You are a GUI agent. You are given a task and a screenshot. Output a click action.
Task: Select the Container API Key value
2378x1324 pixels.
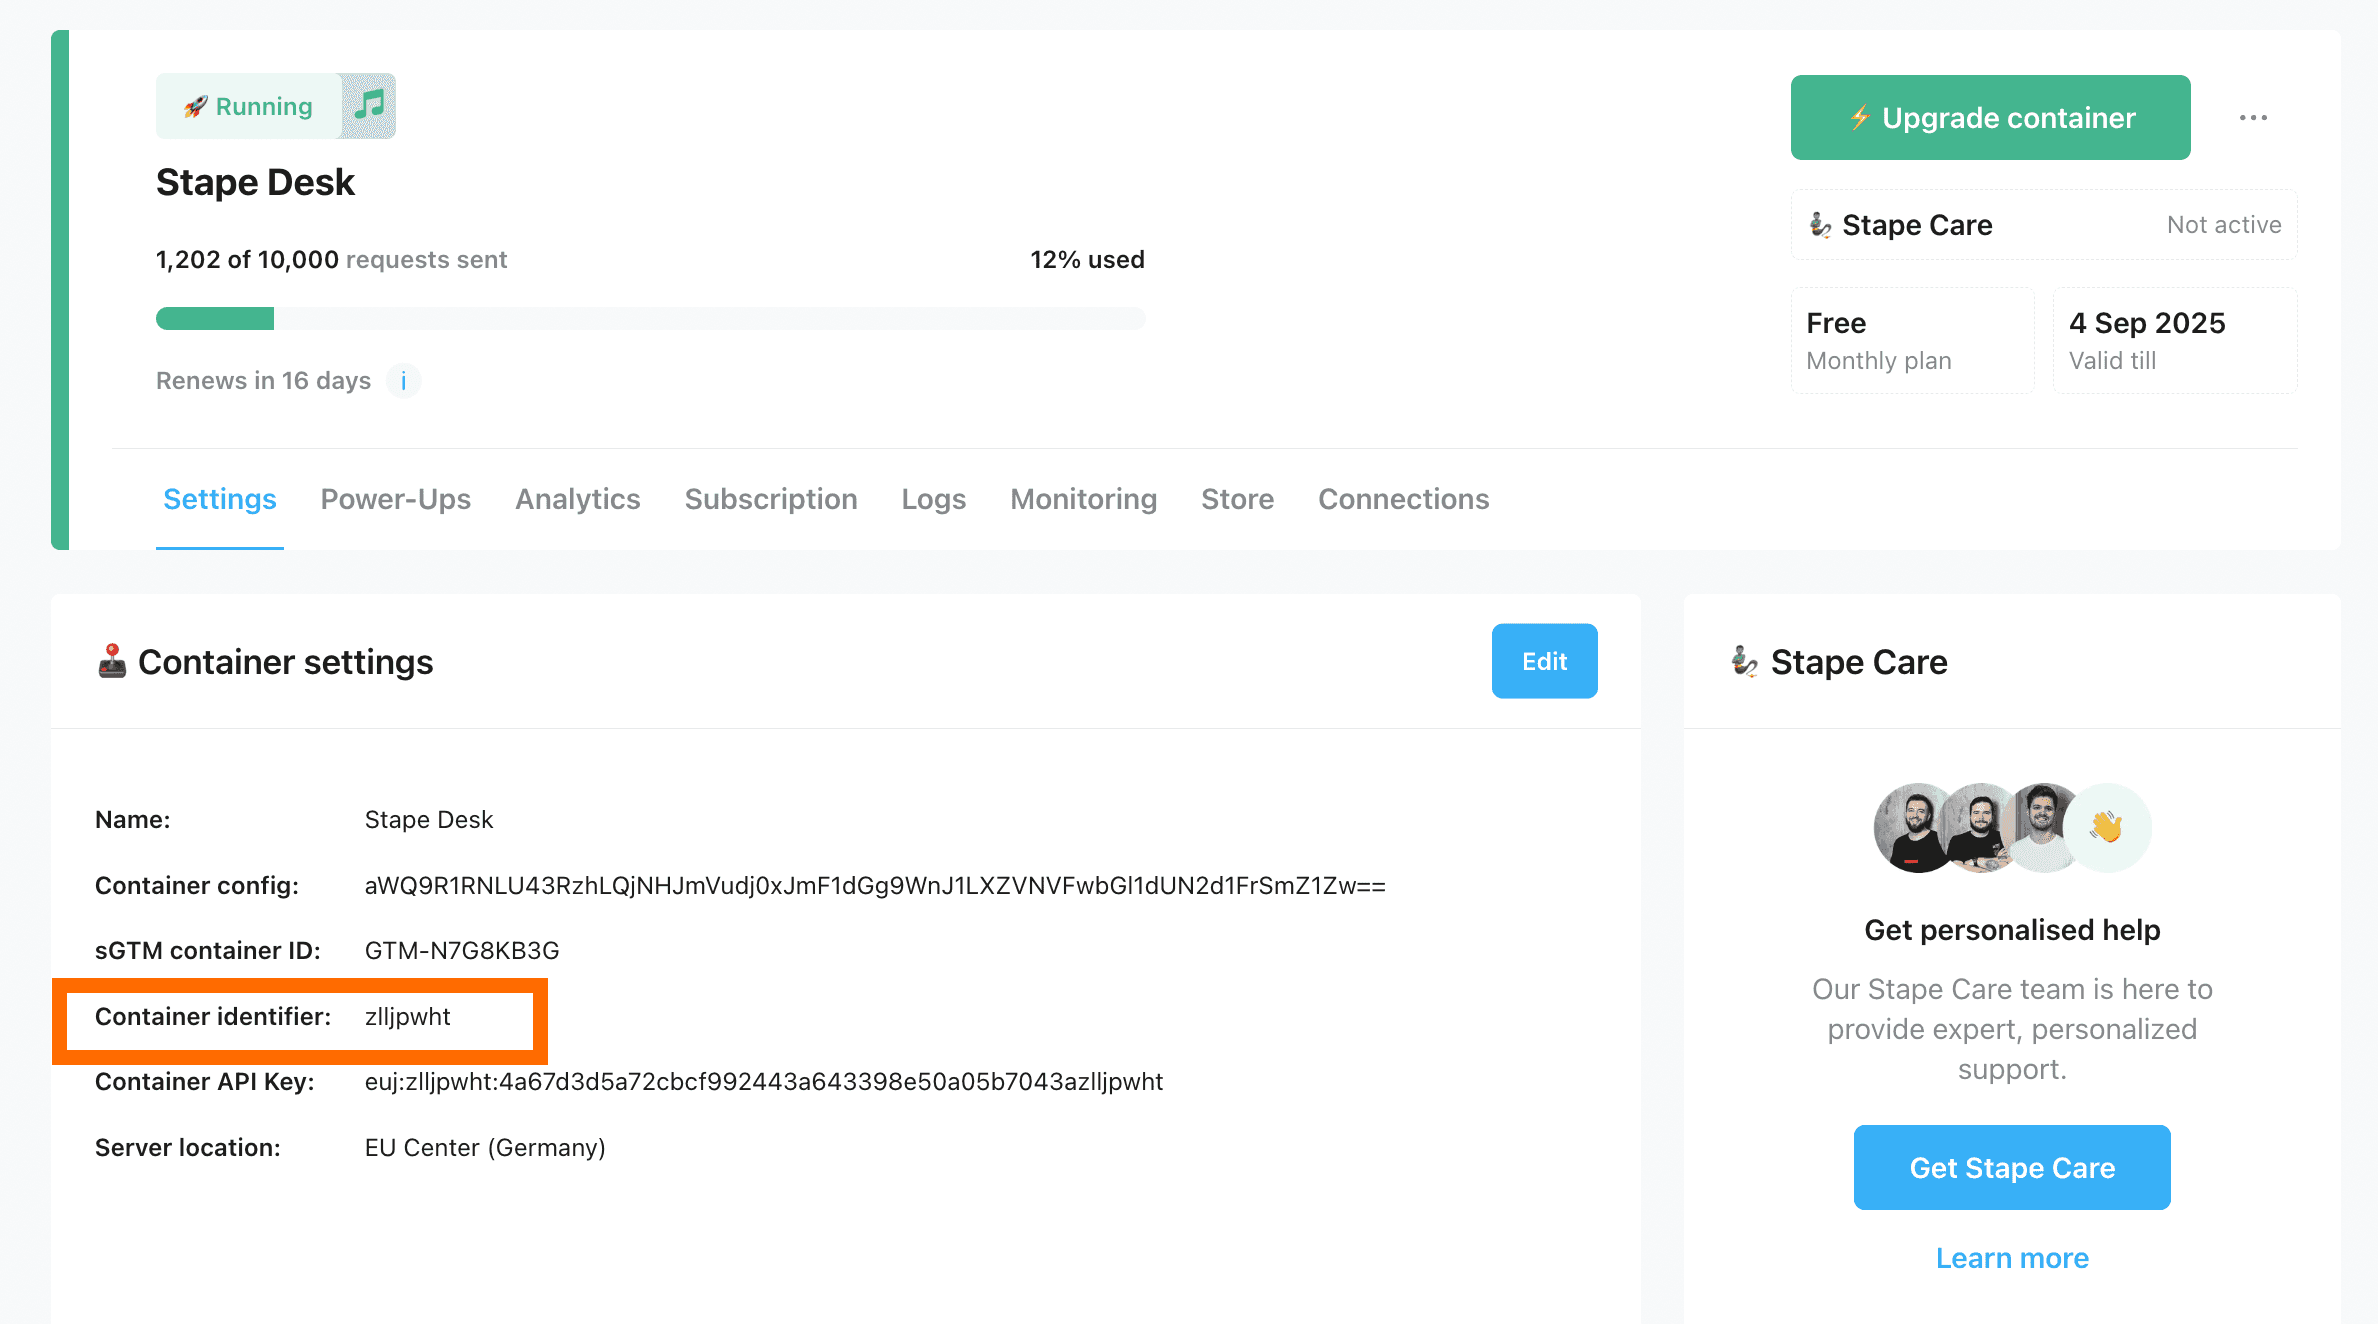coord(764,1082)
